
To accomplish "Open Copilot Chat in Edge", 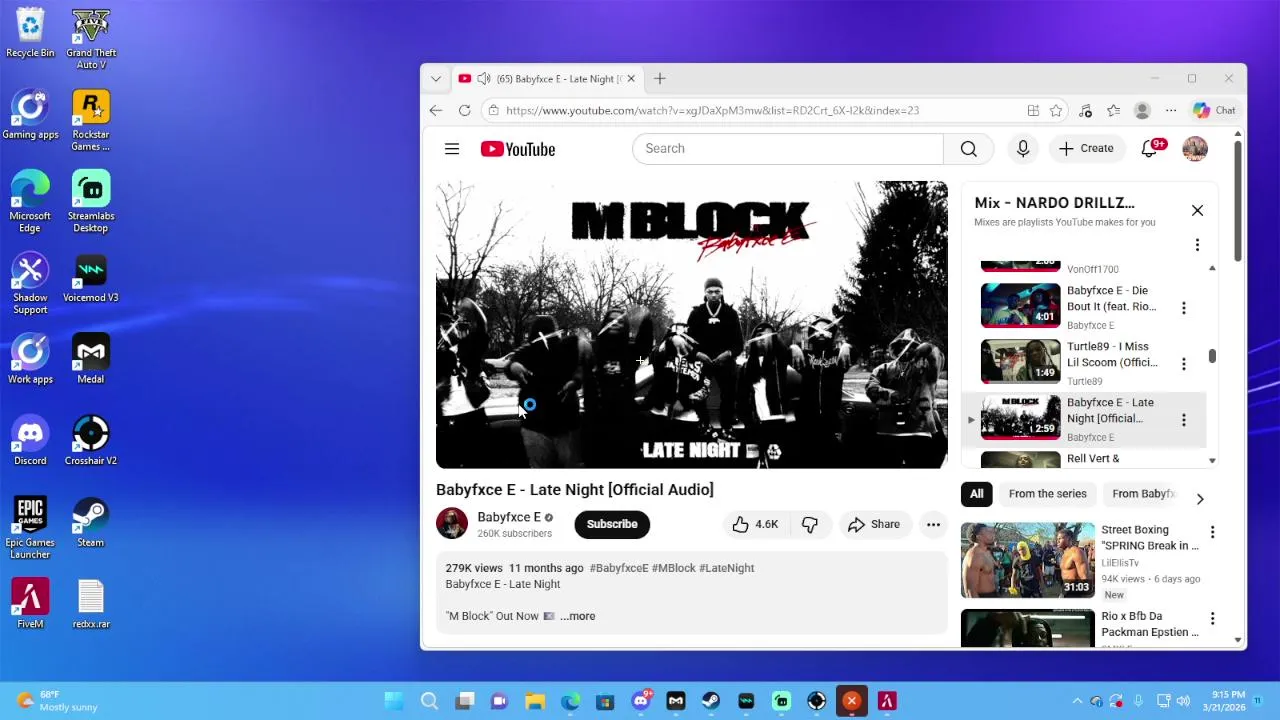I will 1213,111.
